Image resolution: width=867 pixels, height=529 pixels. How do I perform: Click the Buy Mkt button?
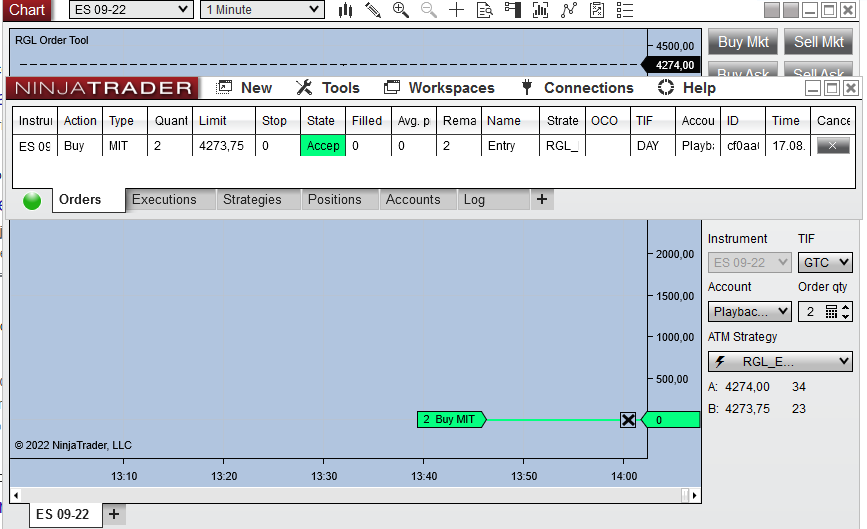(x=743, y=42)
